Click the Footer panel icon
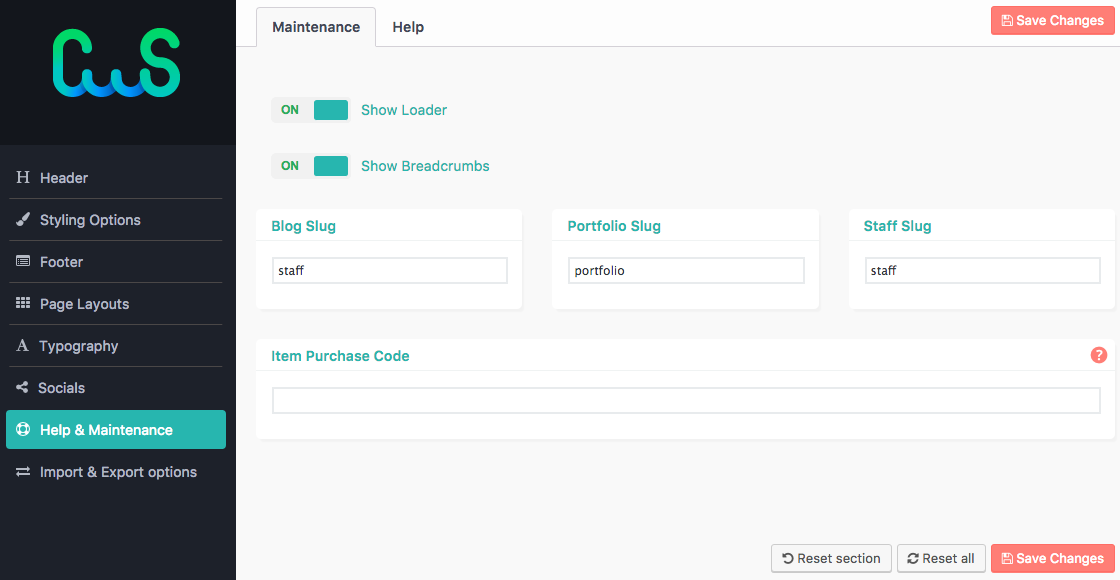The height and width of the screenshot is (580, 1120). [x=23, y=261]
